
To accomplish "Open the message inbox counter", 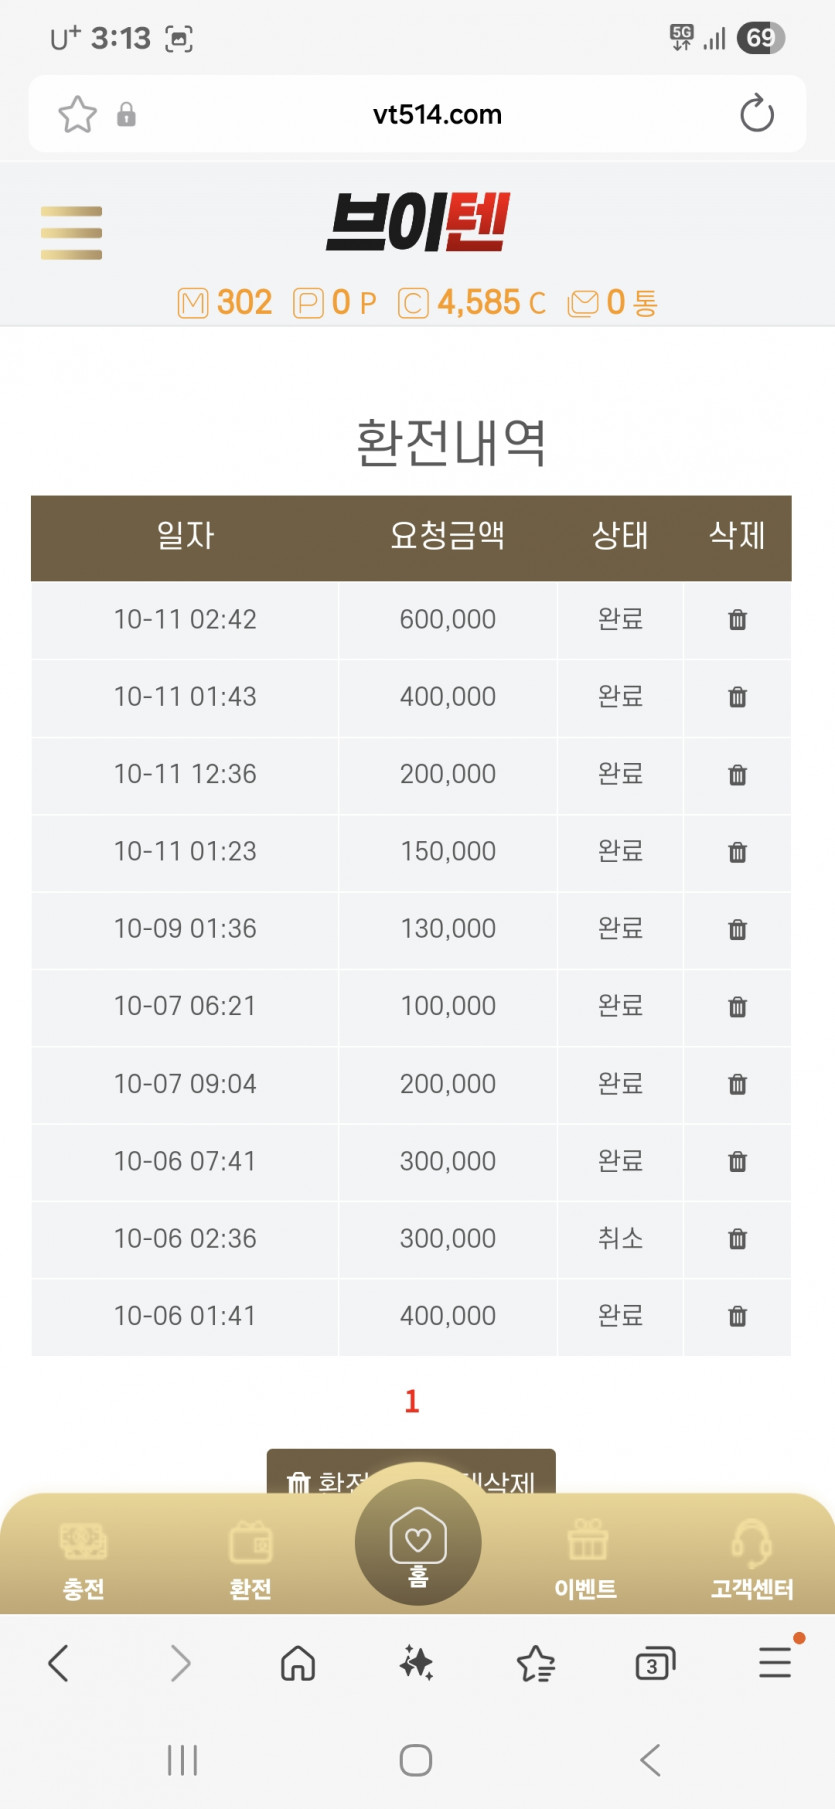I will point(612,302).
